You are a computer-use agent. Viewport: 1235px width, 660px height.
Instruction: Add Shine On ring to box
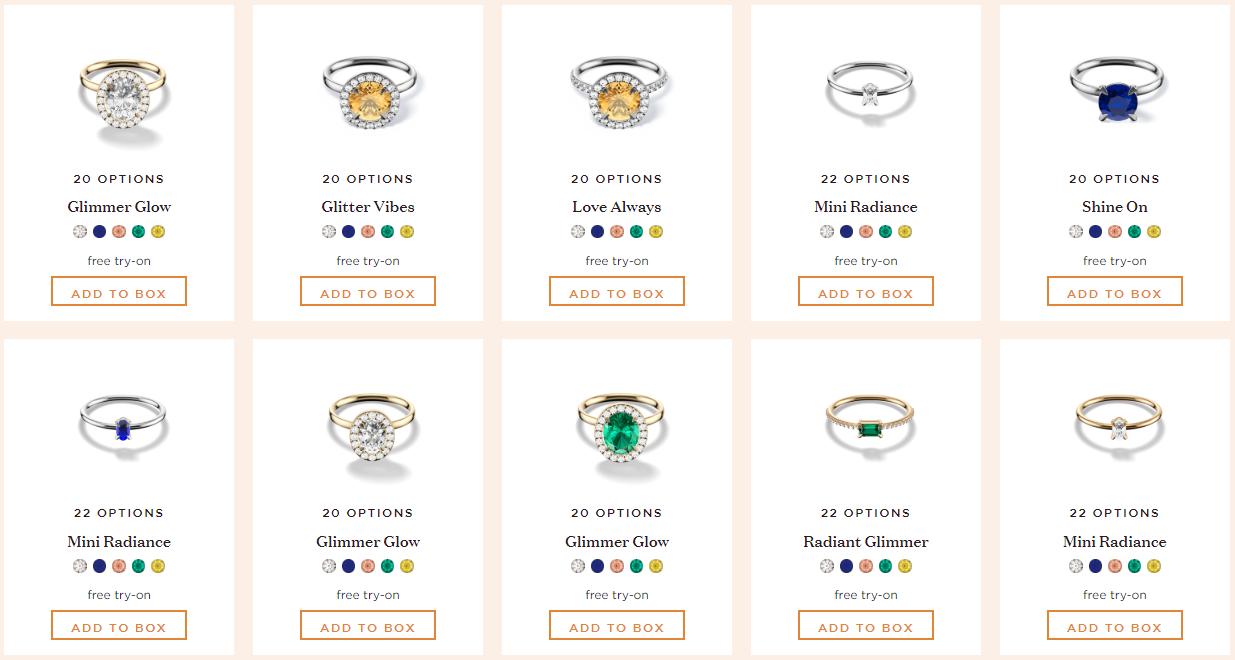1115,292
